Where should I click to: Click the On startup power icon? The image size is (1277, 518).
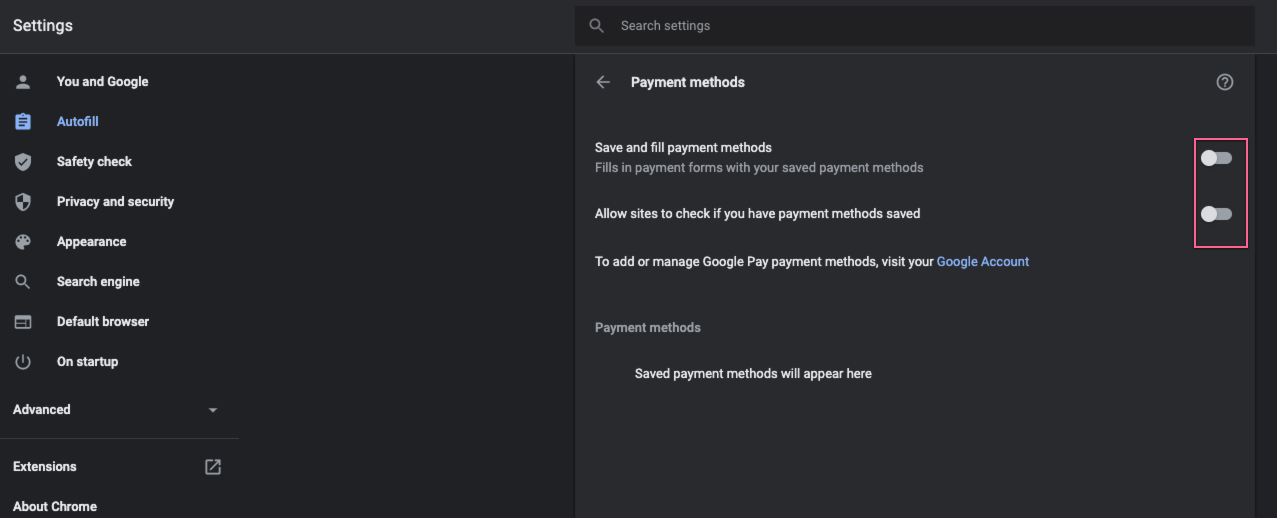[23, 362]
